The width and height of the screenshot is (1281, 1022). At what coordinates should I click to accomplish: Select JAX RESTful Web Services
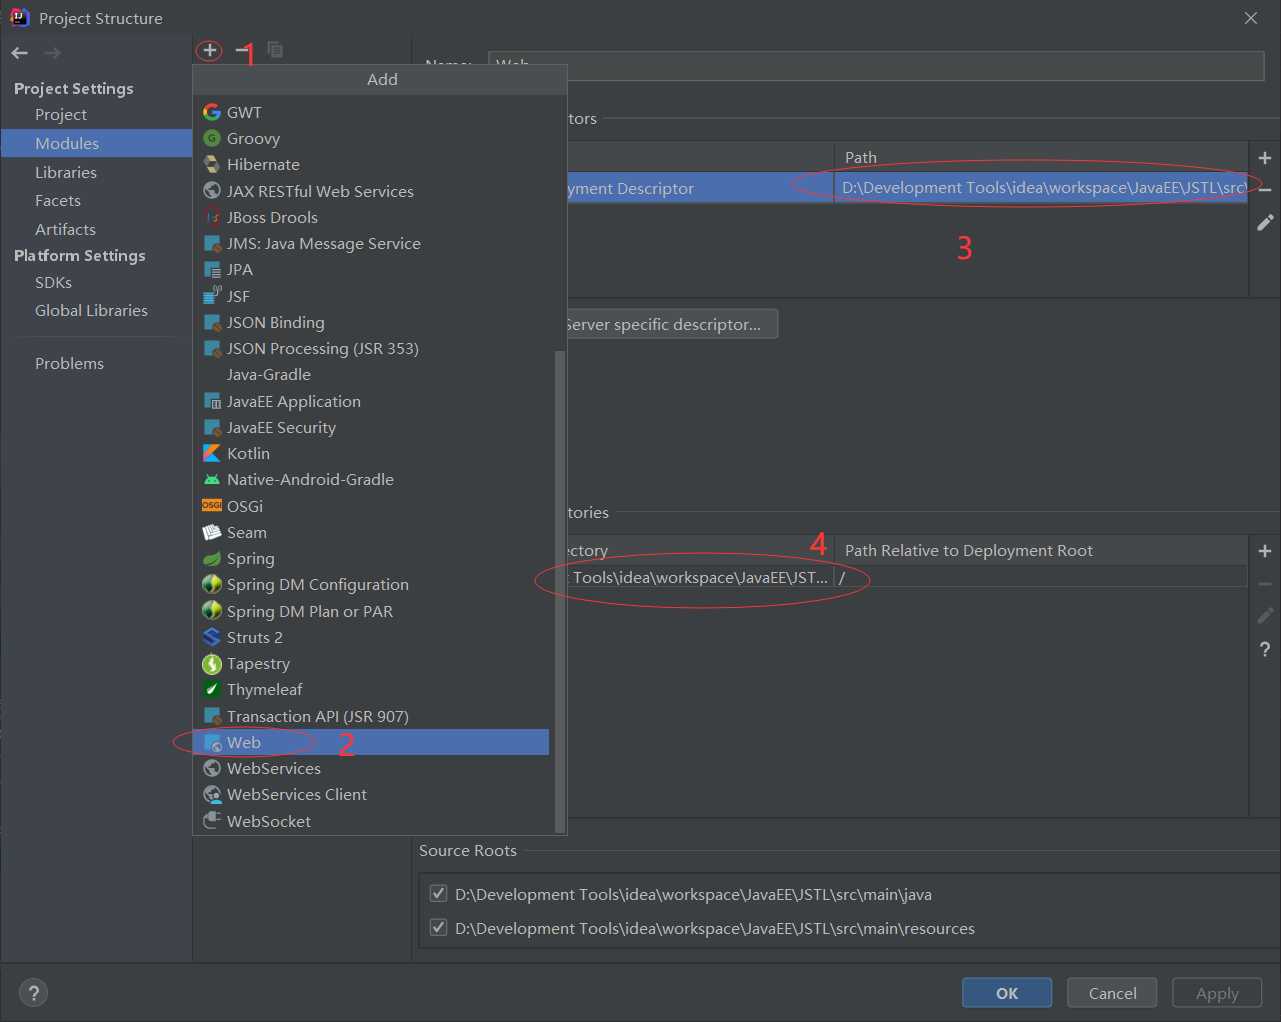[371, 191]
